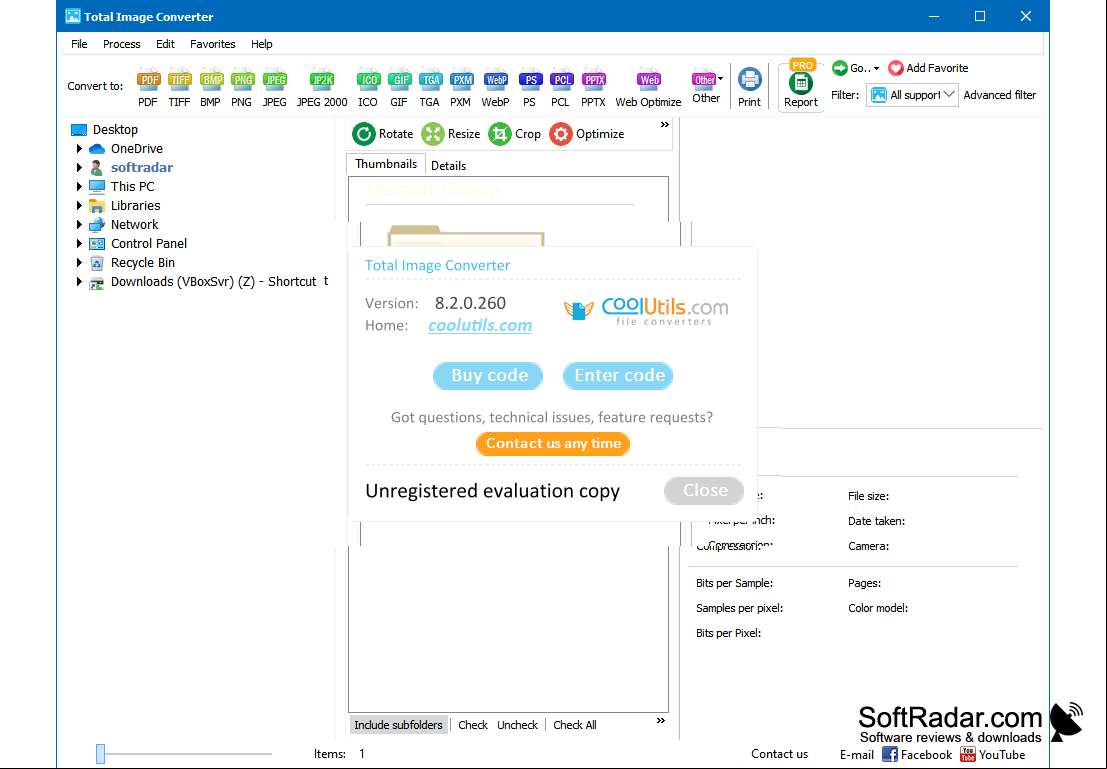Click the folder thumbnail in list
This screenshot has height=769, width=1107.
tap(466, 235)
